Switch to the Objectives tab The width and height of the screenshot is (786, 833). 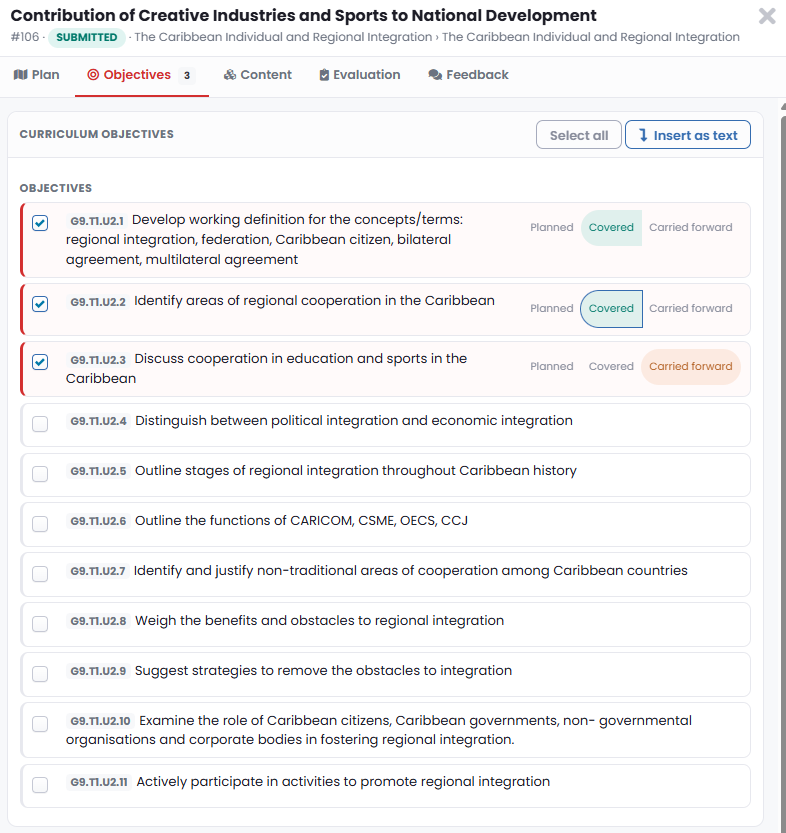click(x=142, y=75)
